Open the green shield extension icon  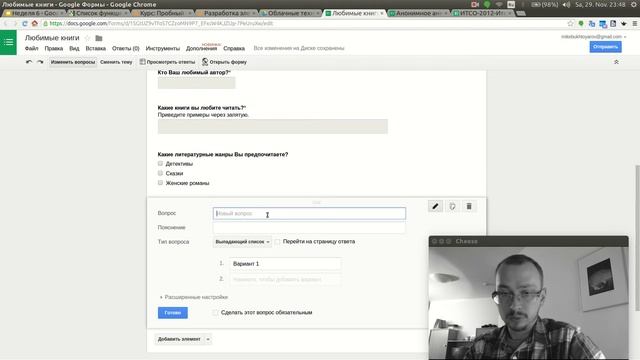(x=581, y=24)
